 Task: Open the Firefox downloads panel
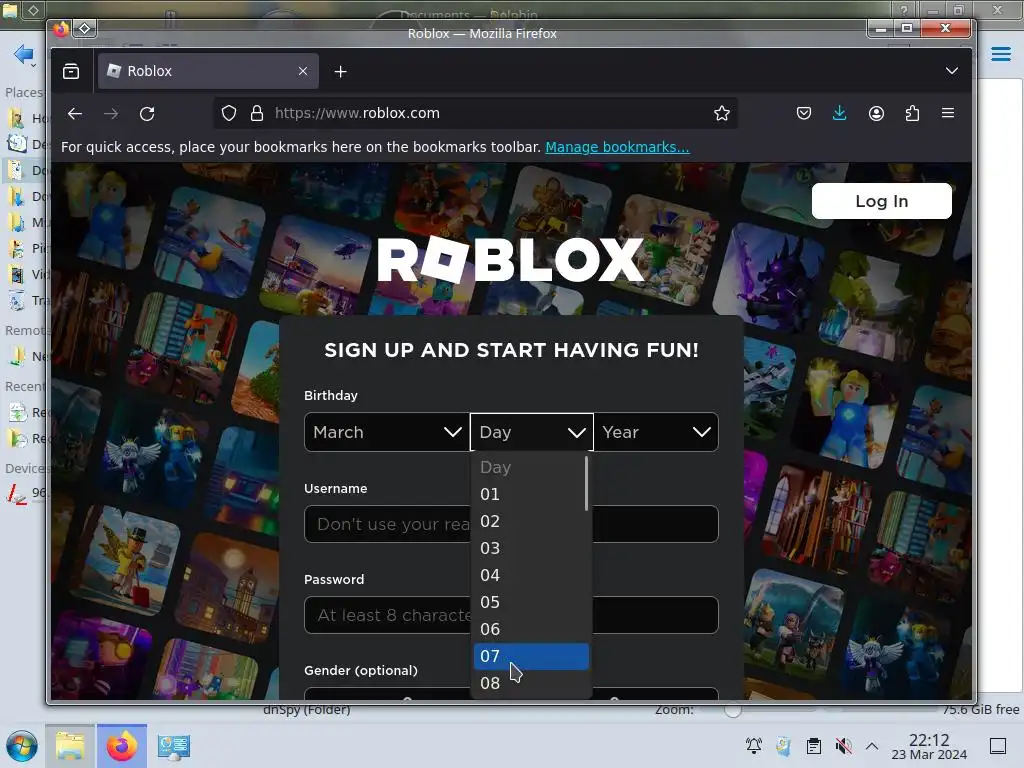point(840,114)
